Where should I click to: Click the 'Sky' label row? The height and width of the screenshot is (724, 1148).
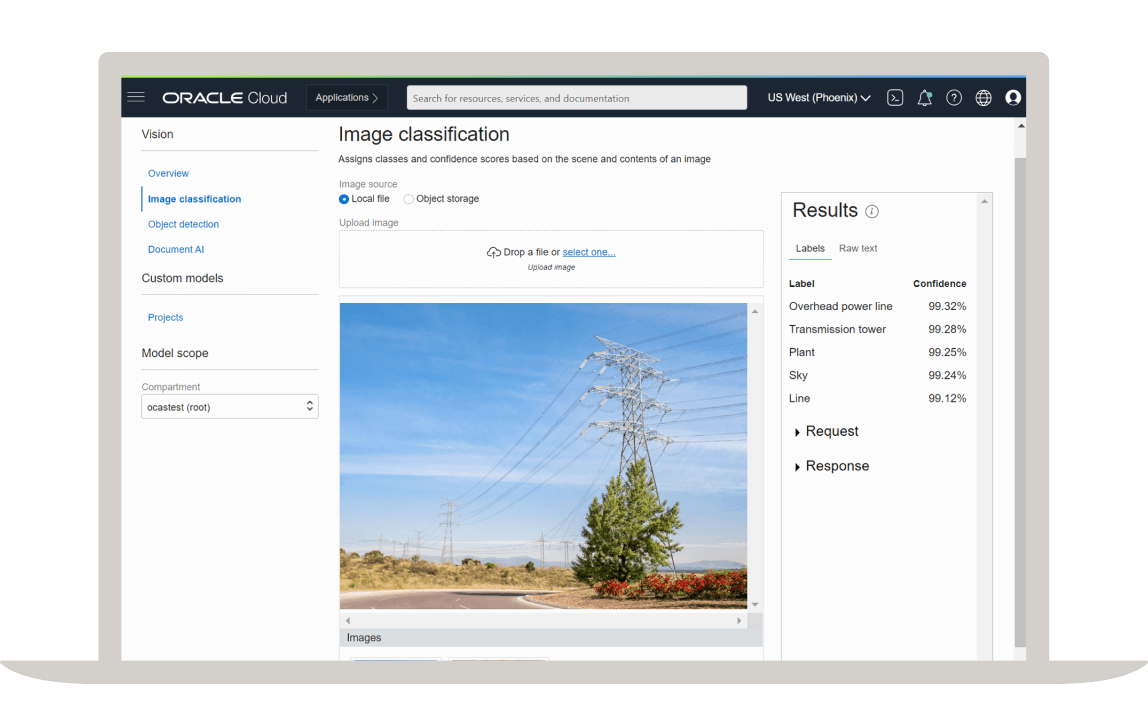(x=877, y=376)
